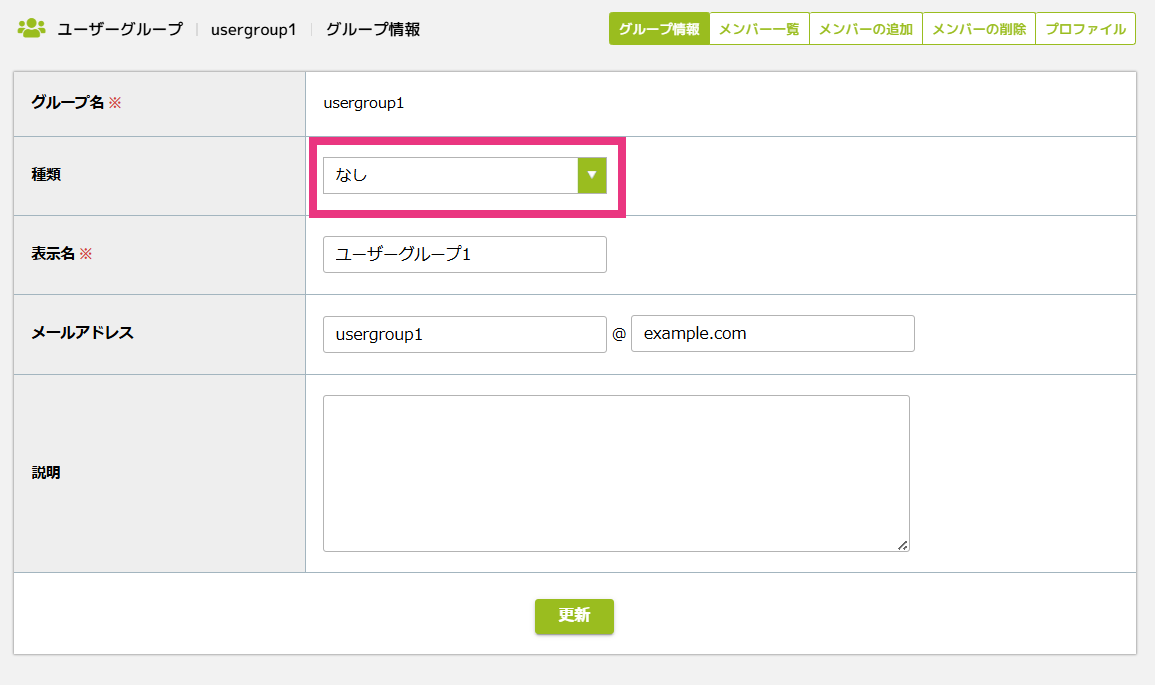Open the グループ情報 tab
The image size is (1155, 685).
659,29
